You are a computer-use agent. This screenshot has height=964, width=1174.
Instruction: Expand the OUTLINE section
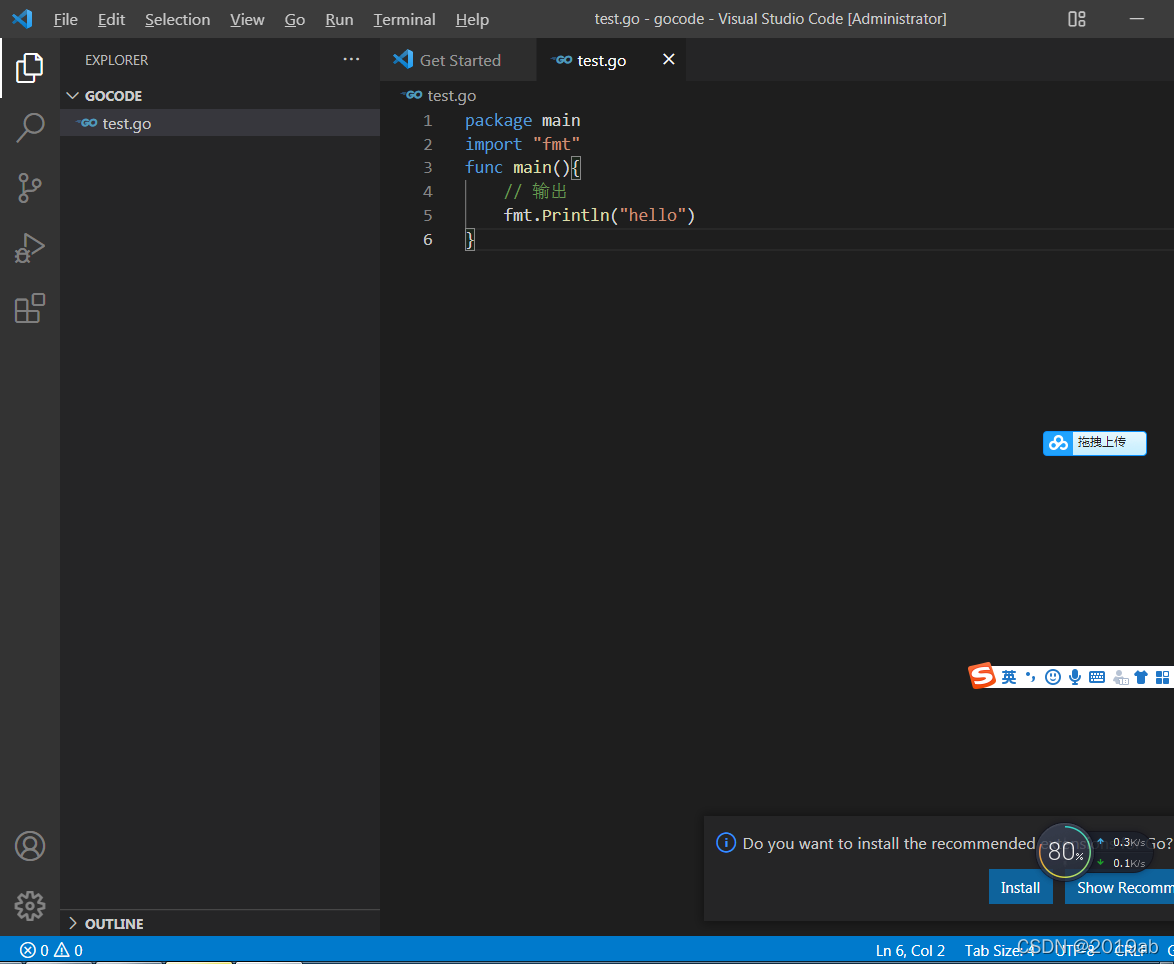[x=220, y=924]
